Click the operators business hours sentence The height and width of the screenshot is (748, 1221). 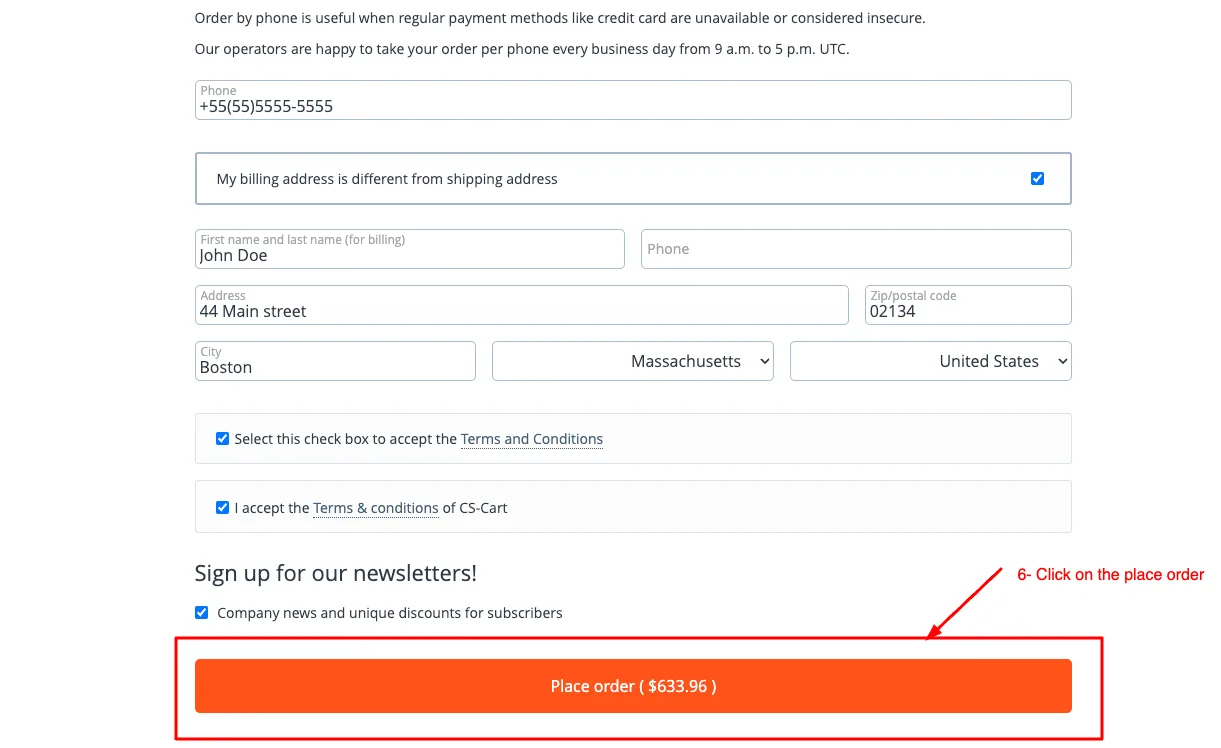click(522, 49)
